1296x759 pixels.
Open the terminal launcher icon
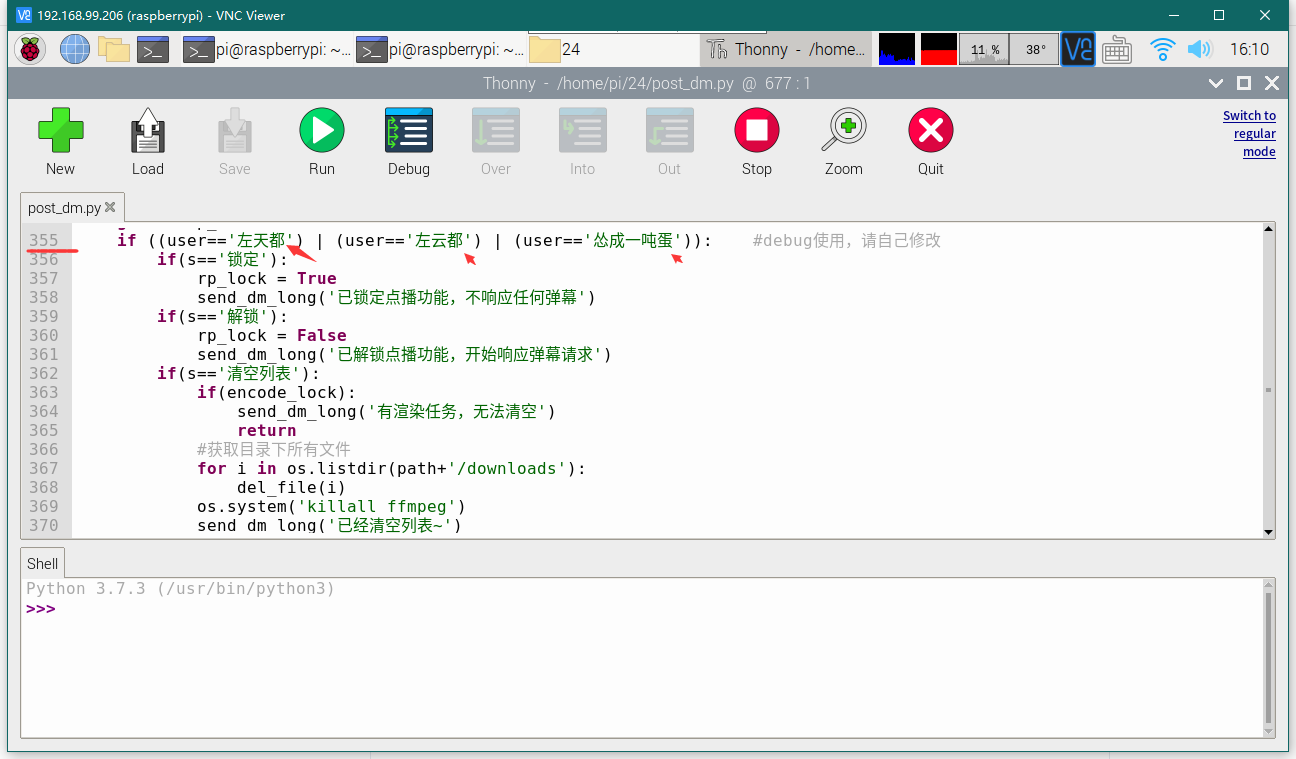[153, 49]
